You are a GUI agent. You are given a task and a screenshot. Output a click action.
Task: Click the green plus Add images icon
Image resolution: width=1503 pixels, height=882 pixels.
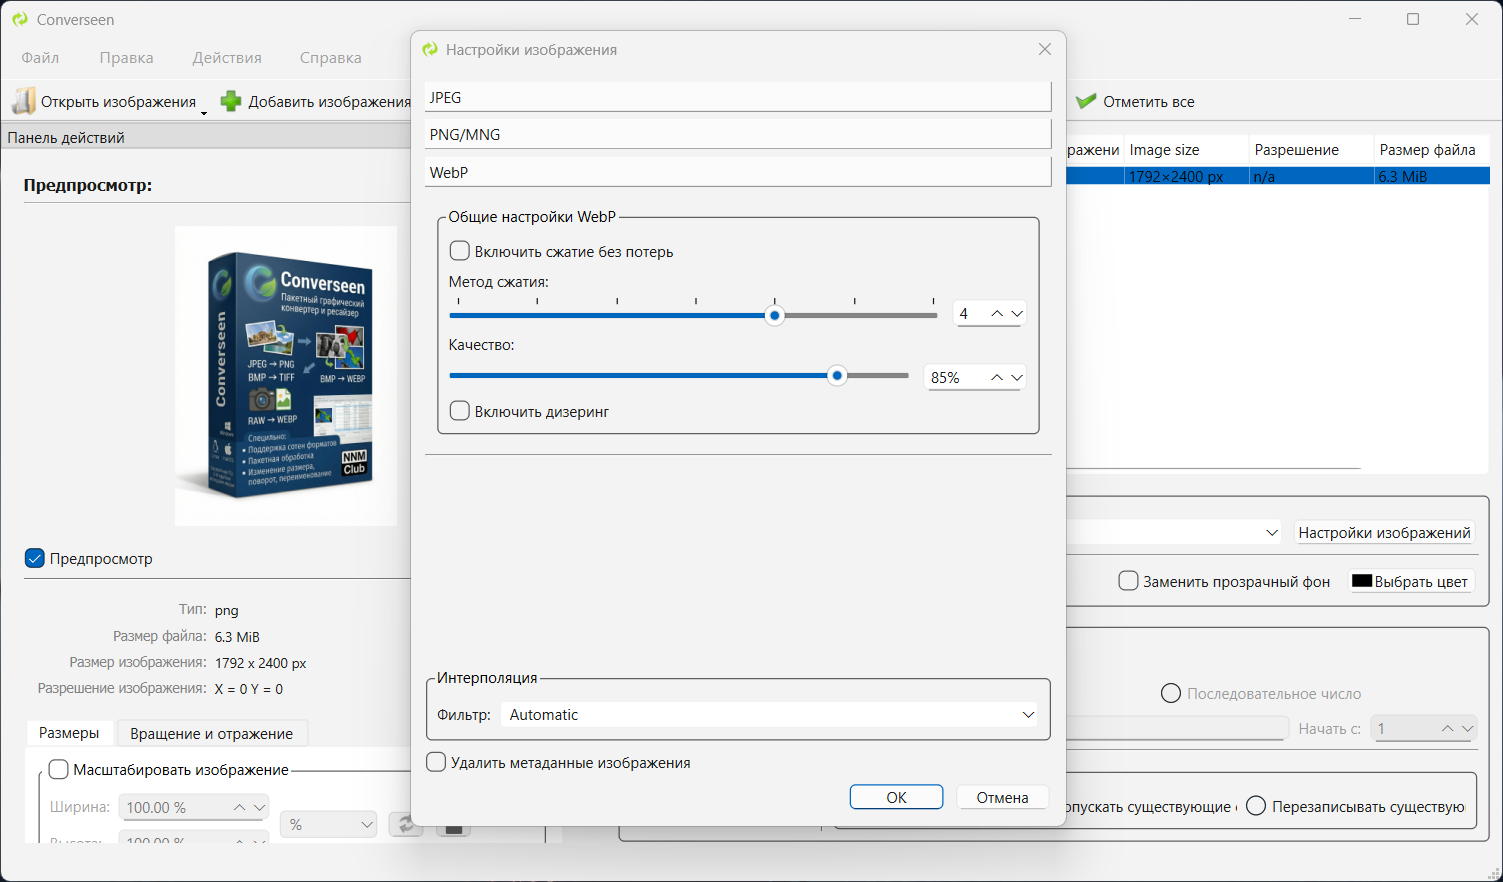(231, 101)
